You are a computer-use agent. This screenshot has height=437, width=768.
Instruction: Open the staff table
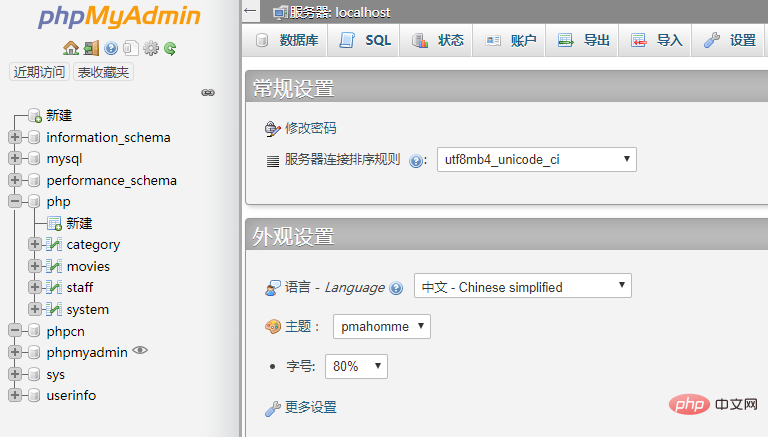pyautogui.click(x=80, y=287)
